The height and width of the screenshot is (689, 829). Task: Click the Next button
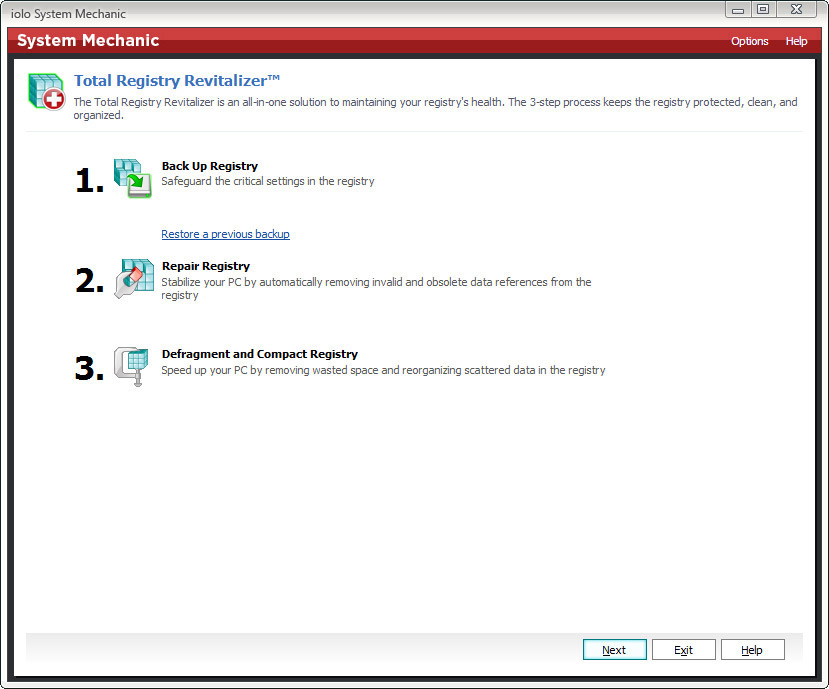614,650
